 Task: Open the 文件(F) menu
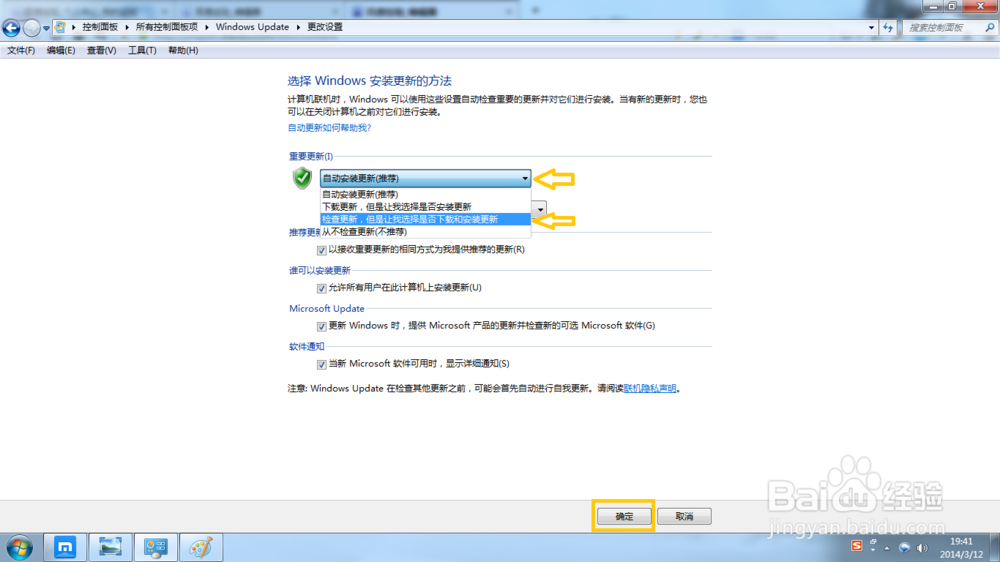tap(21, 50)
